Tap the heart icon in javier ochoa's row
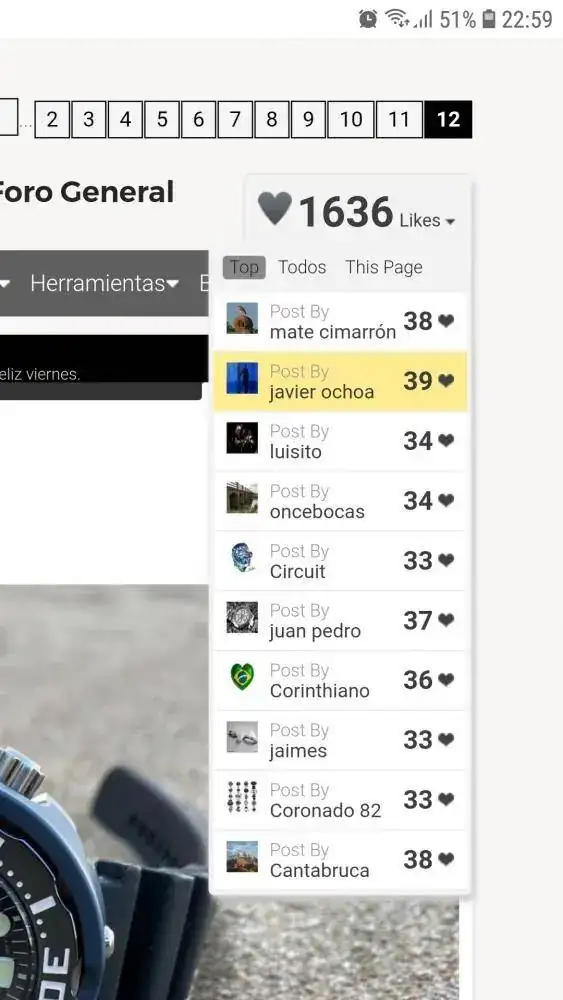The height and width of the screenshot is (1000, 563). 446,381
